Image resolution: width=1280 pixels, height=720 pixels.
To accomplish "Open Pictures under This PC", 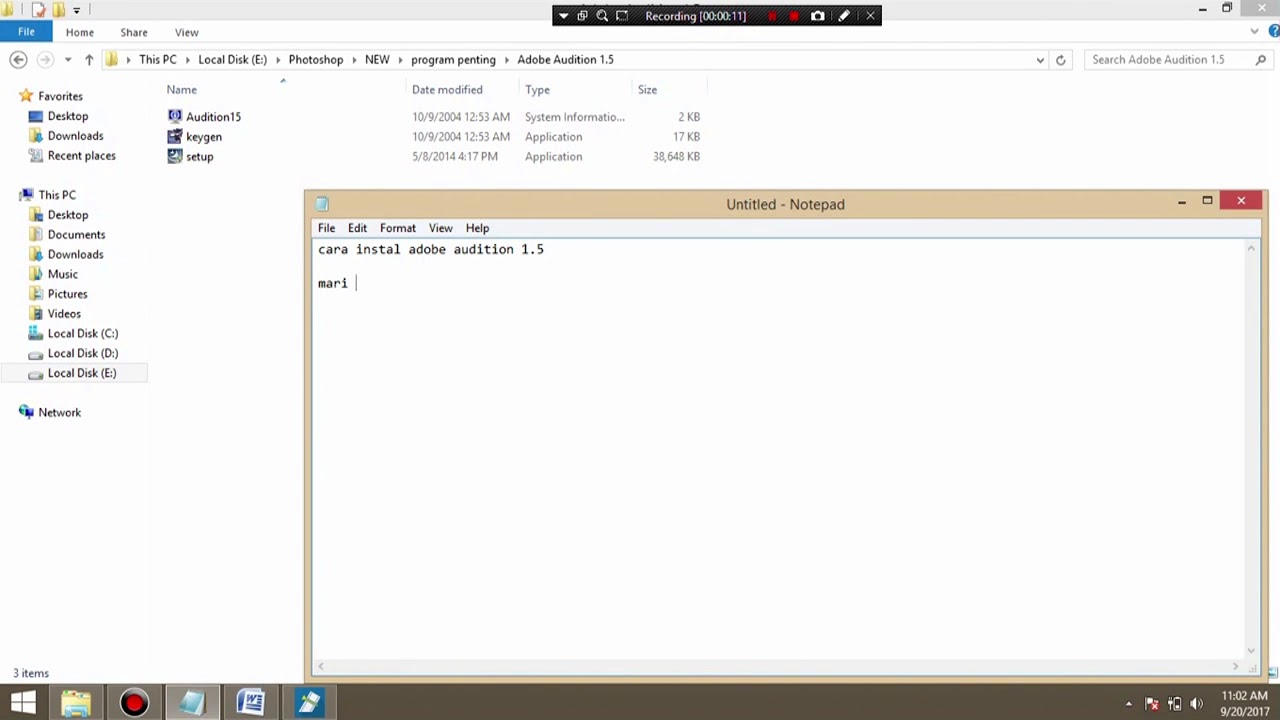I will [67, 294].
